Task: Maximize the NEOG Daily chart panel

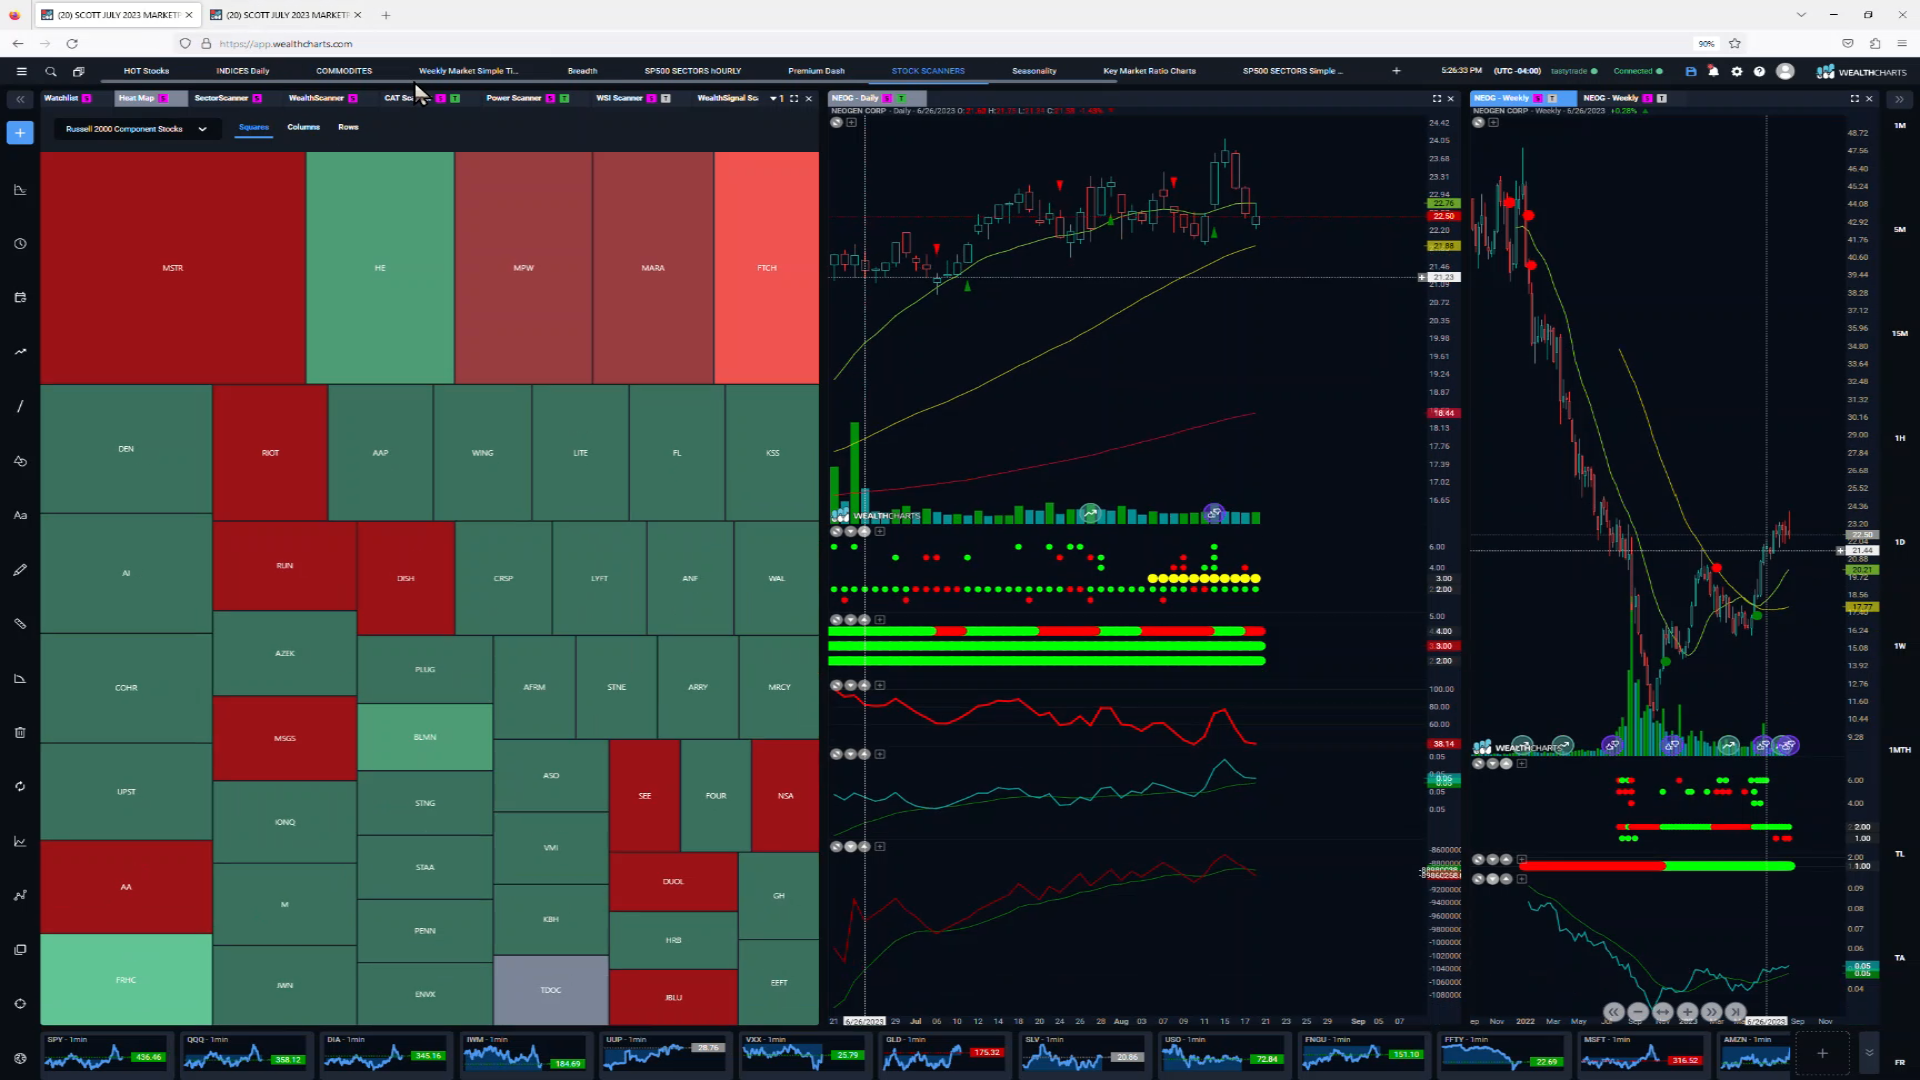Action: pyautogui.click(x=1437, y=98)
